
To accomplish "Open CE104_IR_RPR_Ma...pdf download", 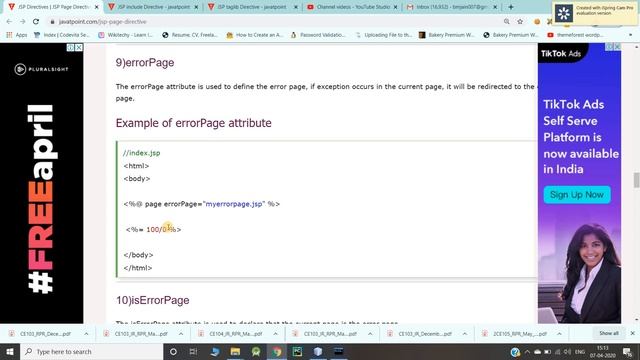I will click(x=231, y=334).
